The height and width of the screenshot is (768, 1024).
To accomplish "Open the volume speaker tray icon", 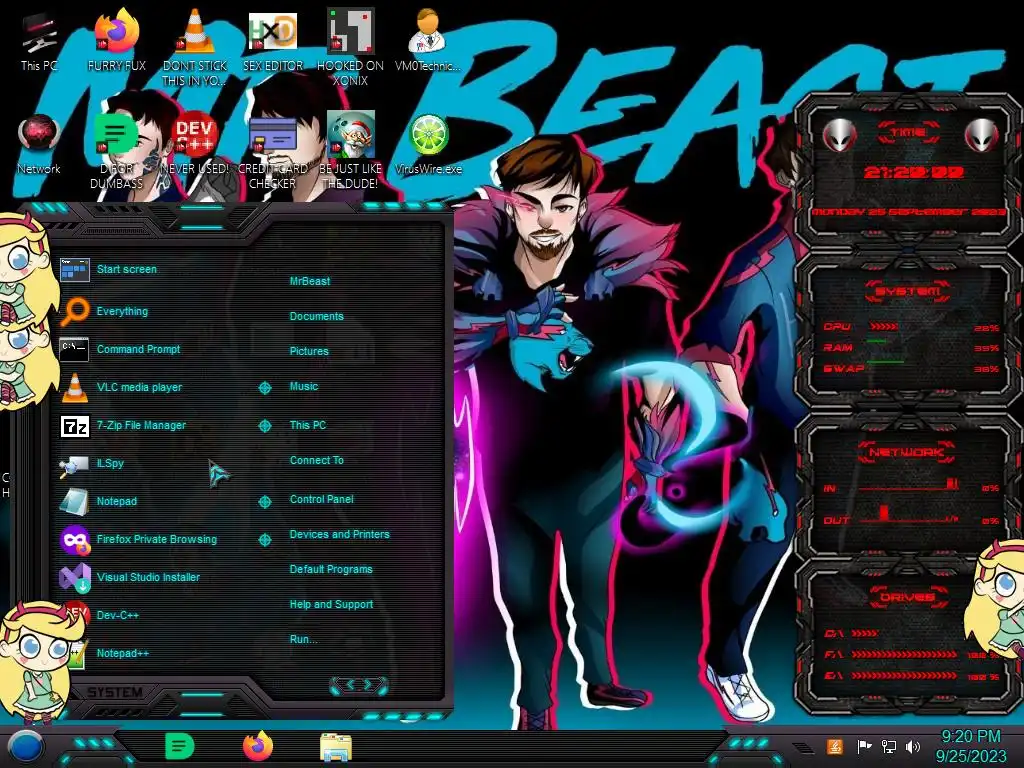I will (913, 746).
